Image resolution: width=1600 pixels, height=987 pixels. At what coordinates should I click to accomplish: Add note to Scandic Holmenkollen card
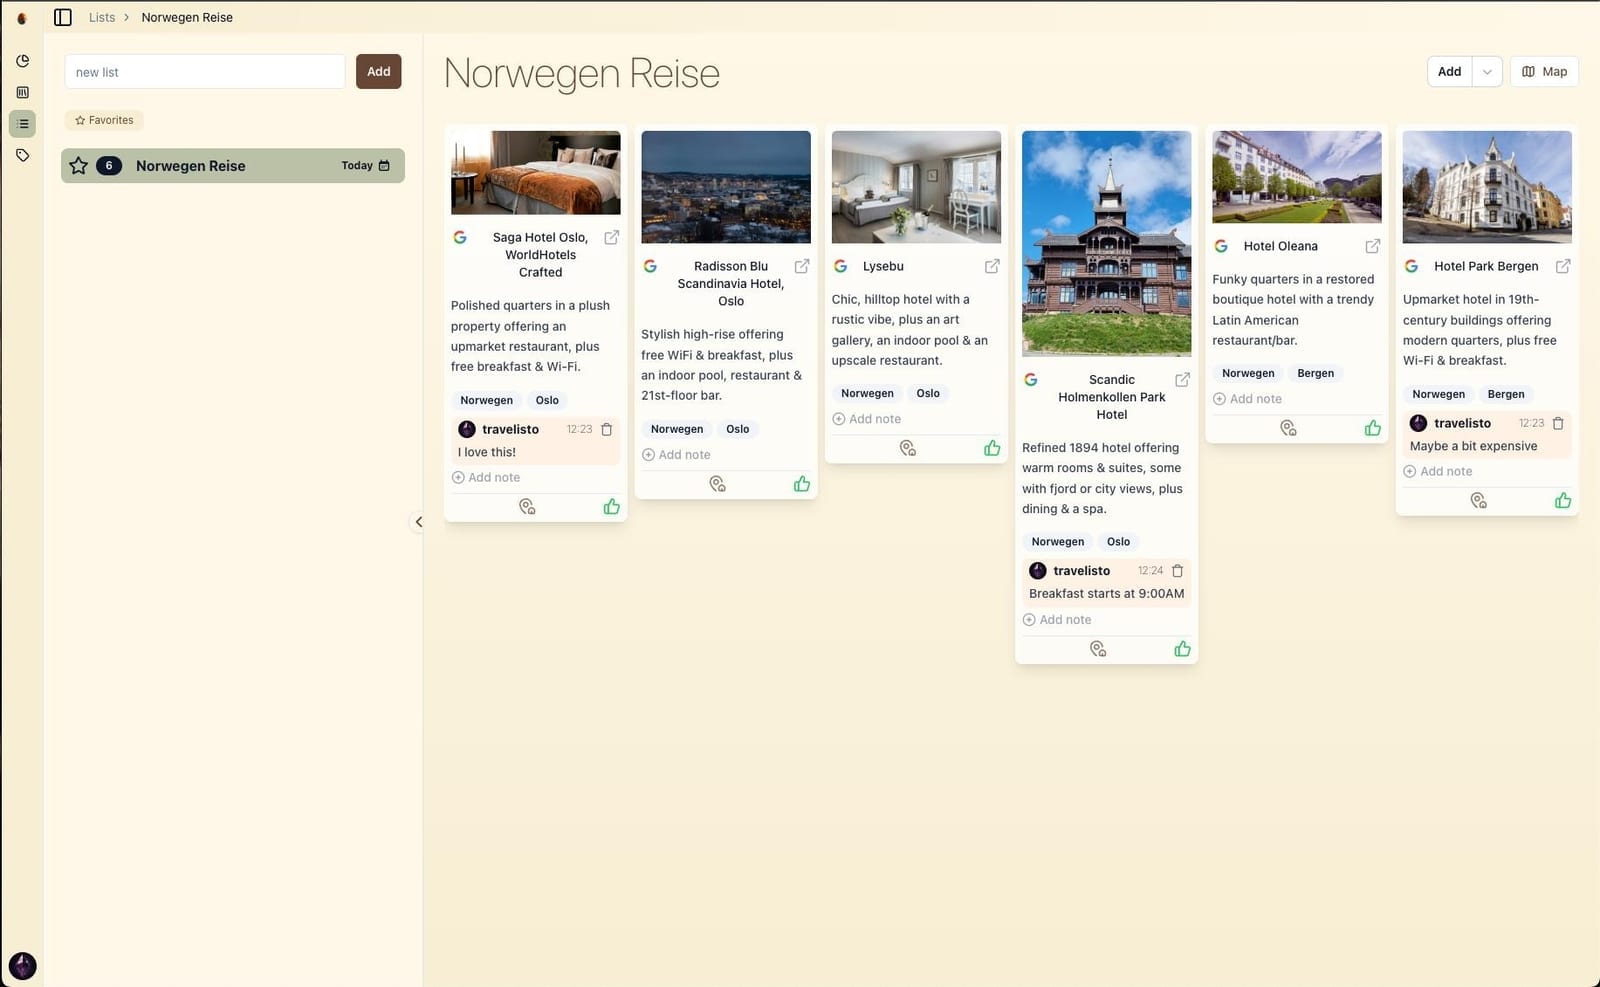tap(1057, 620)
